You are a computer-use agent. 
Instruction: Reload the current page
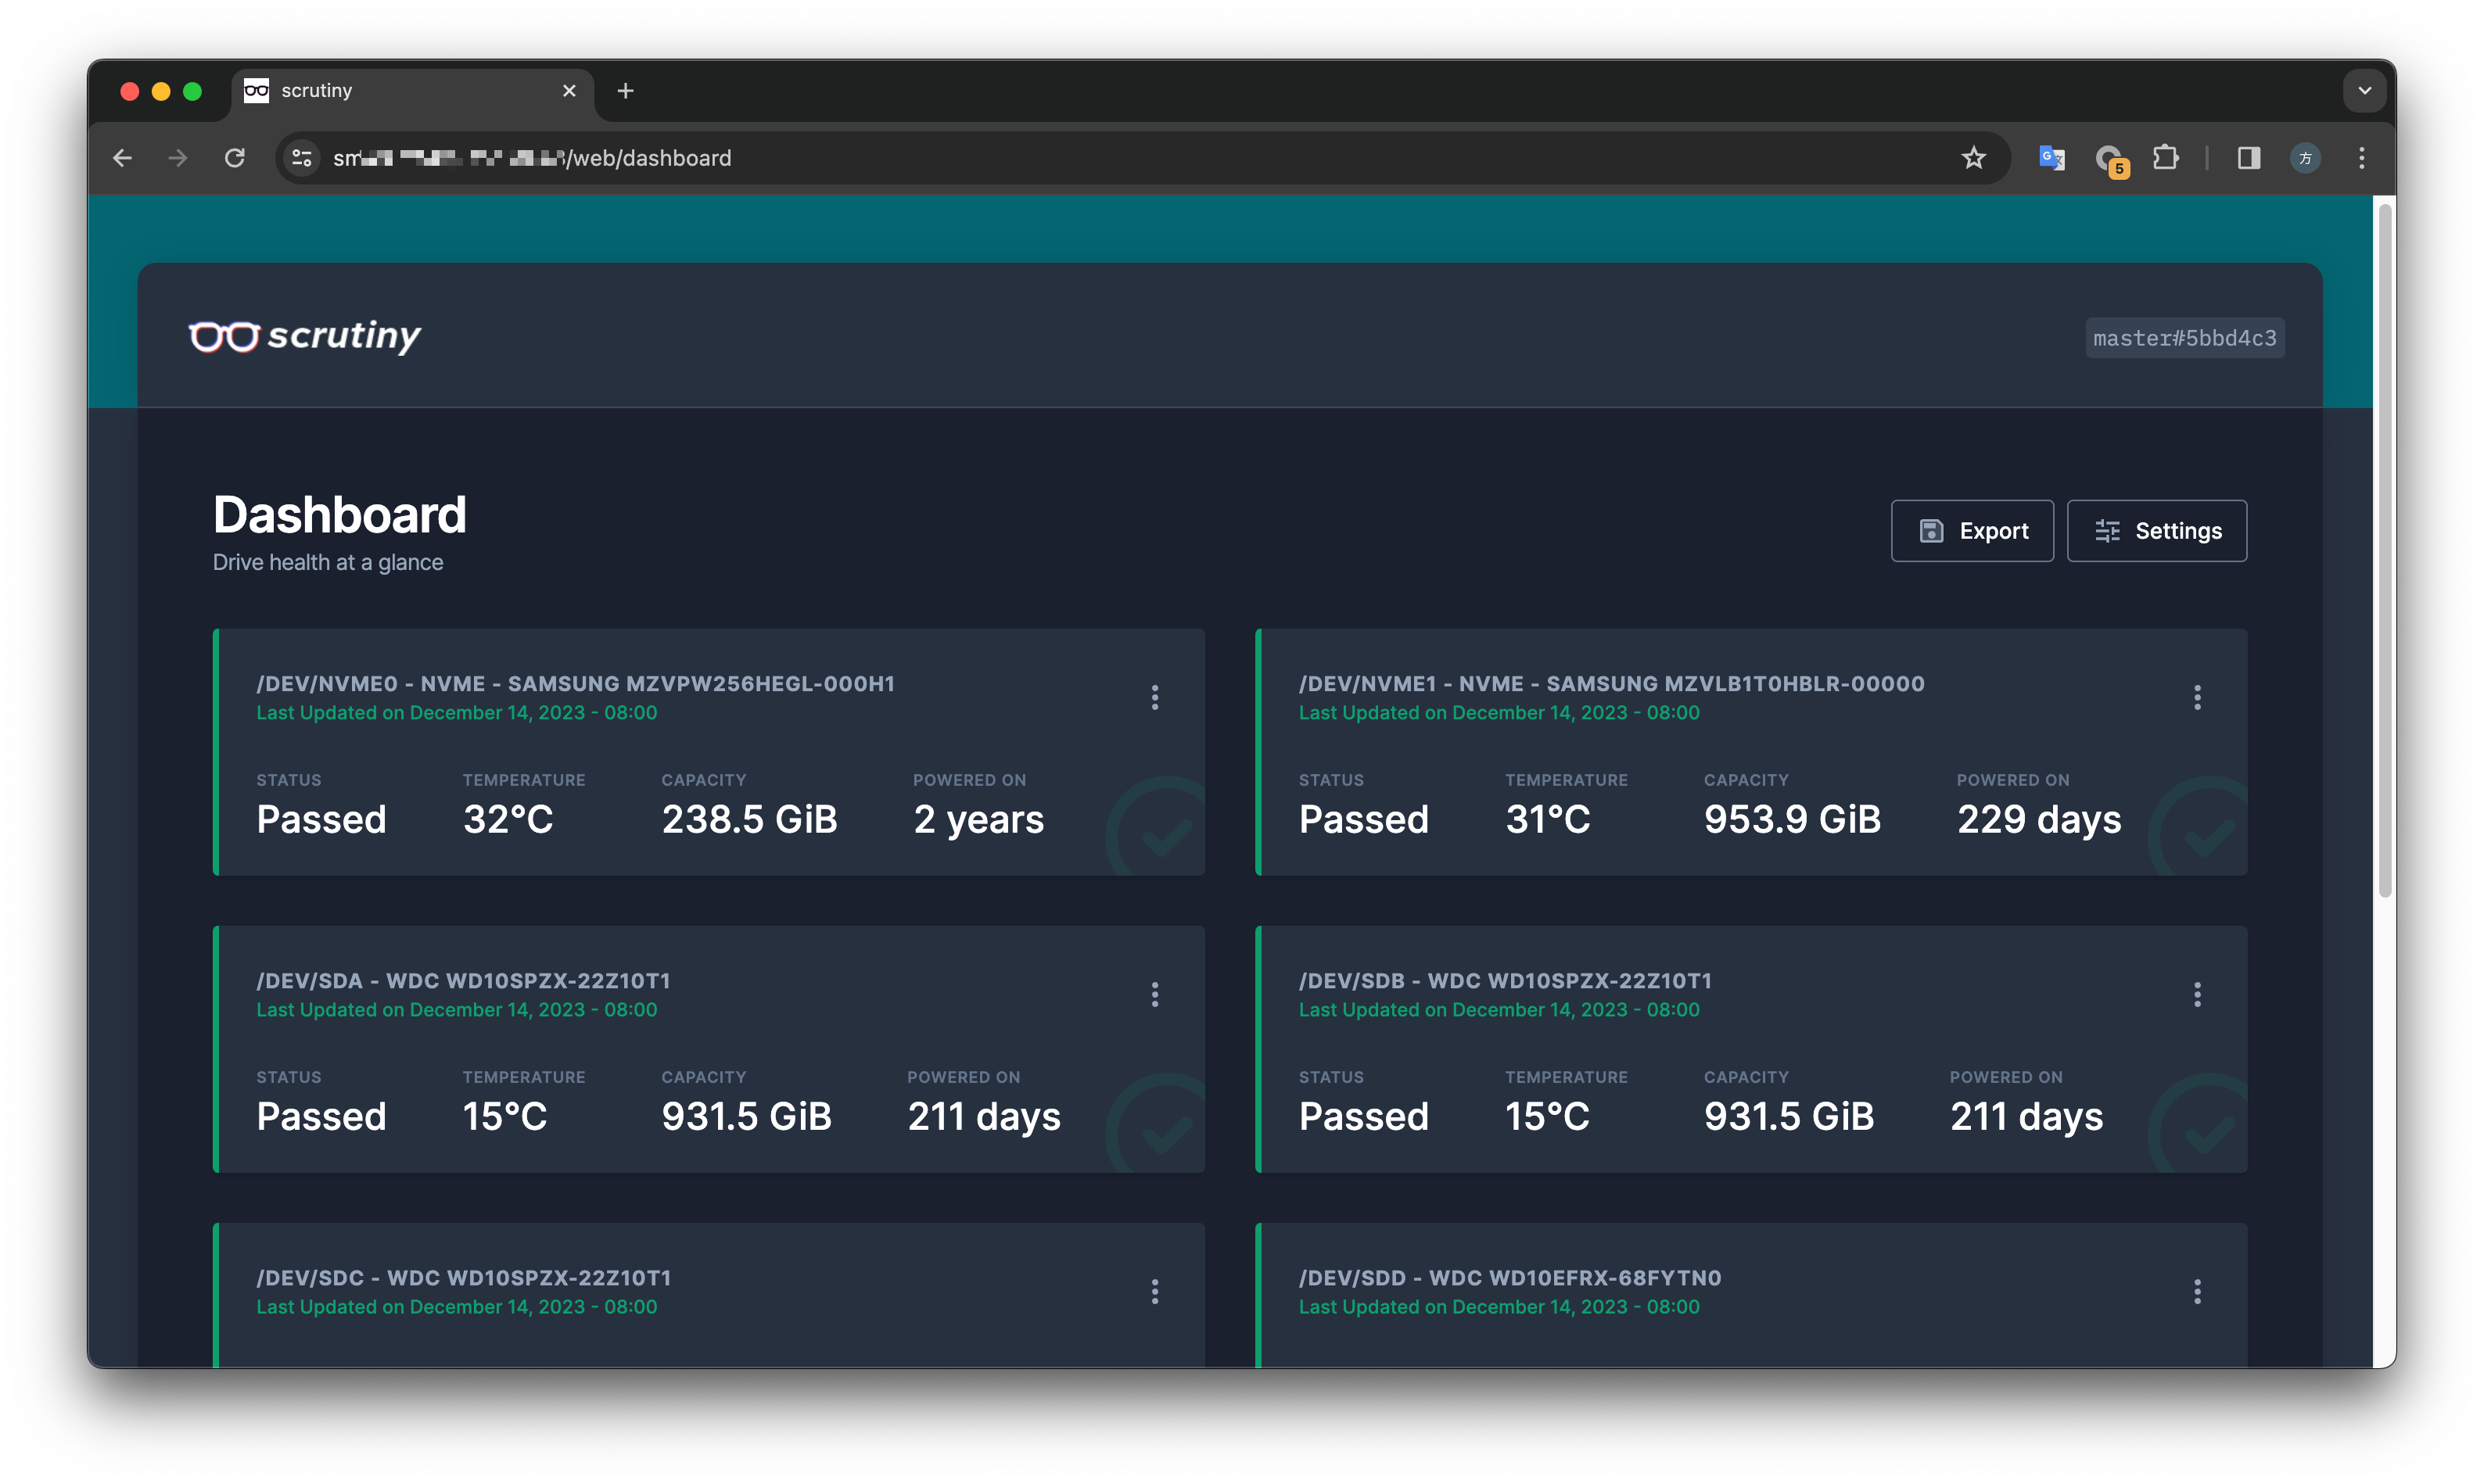pos(235,158)
